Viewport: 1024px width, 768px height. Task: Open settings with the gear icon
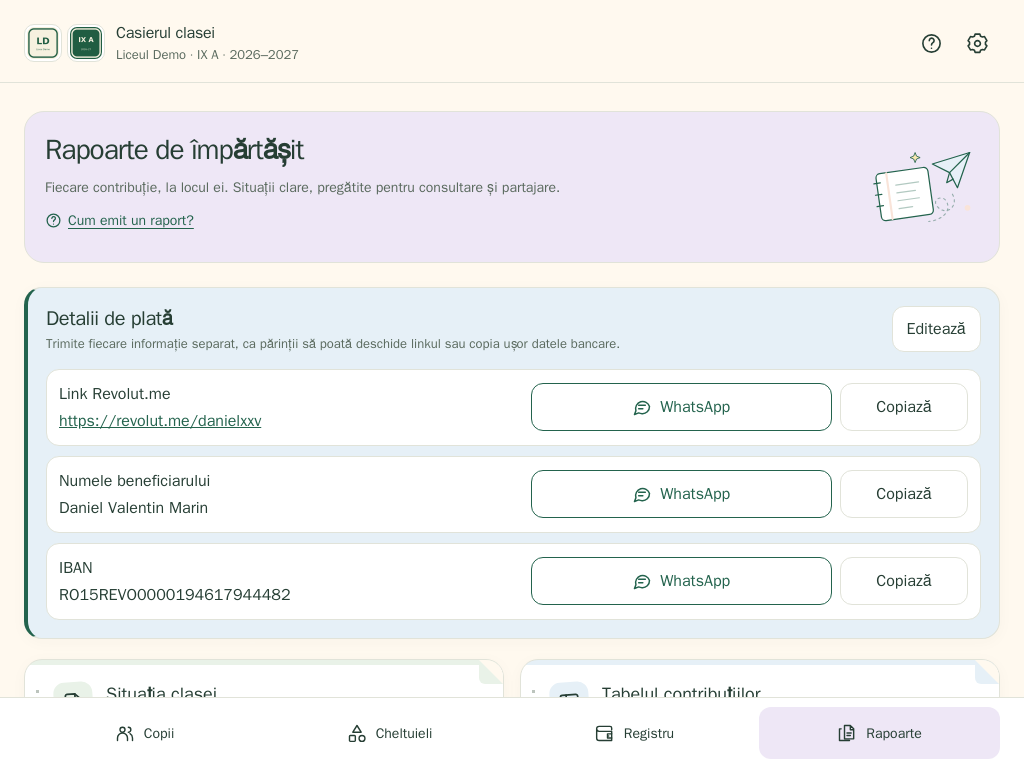pos(977,43)
